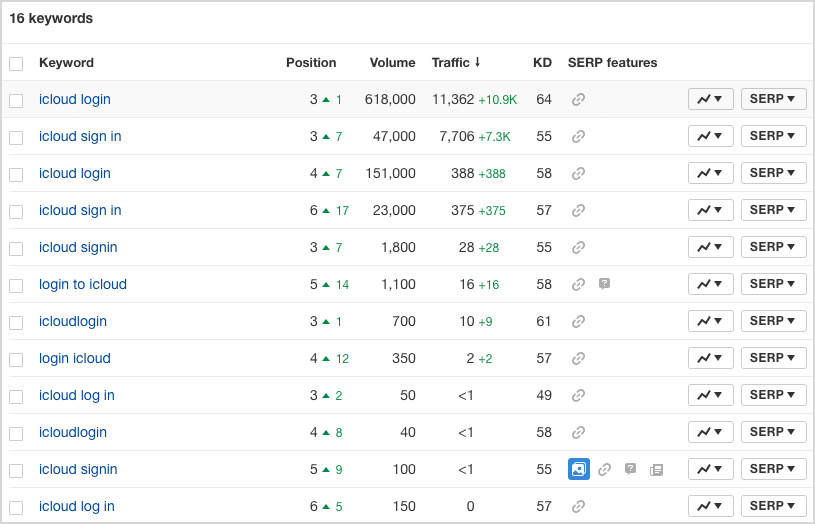Open the icloud login keyword with 618,000 volume
815x524 pixels.
(75, 99)
